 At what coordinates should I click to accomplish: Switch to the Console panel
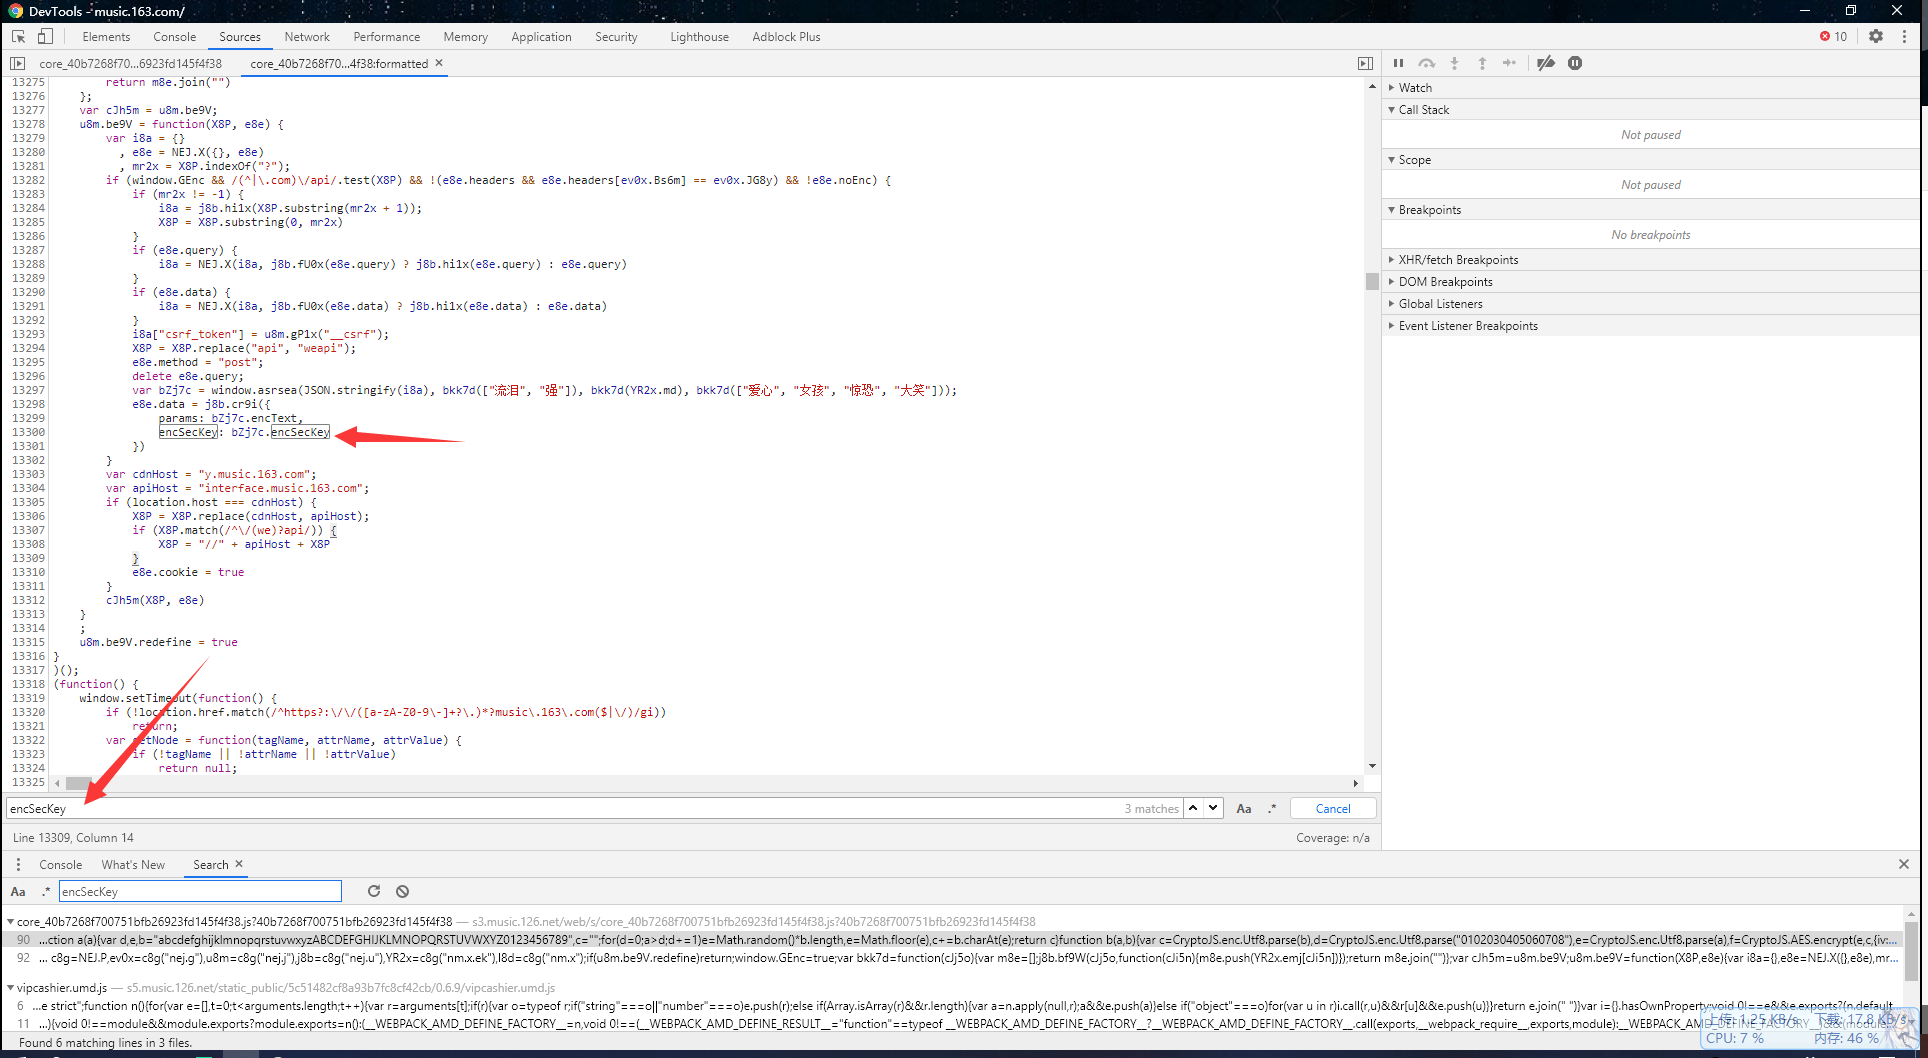(x=174, y=36)
